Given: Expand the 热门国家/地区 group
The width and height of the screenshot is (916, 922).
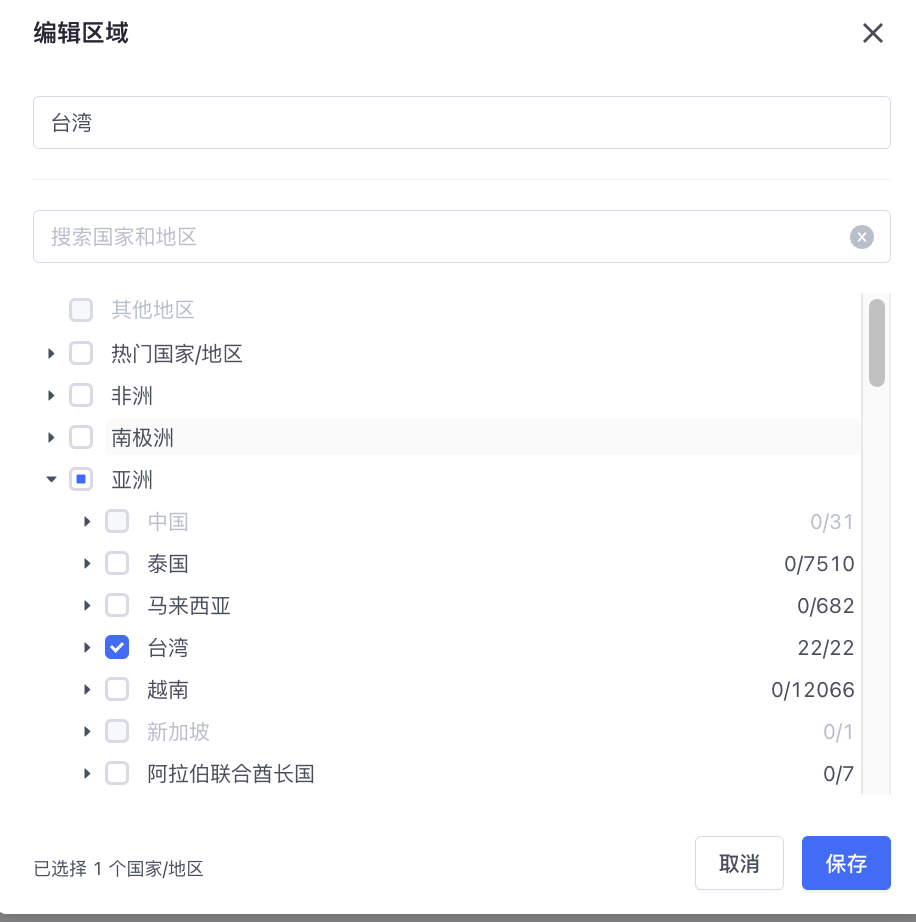Looking at the screenshot, I should [x=51, y=354].
